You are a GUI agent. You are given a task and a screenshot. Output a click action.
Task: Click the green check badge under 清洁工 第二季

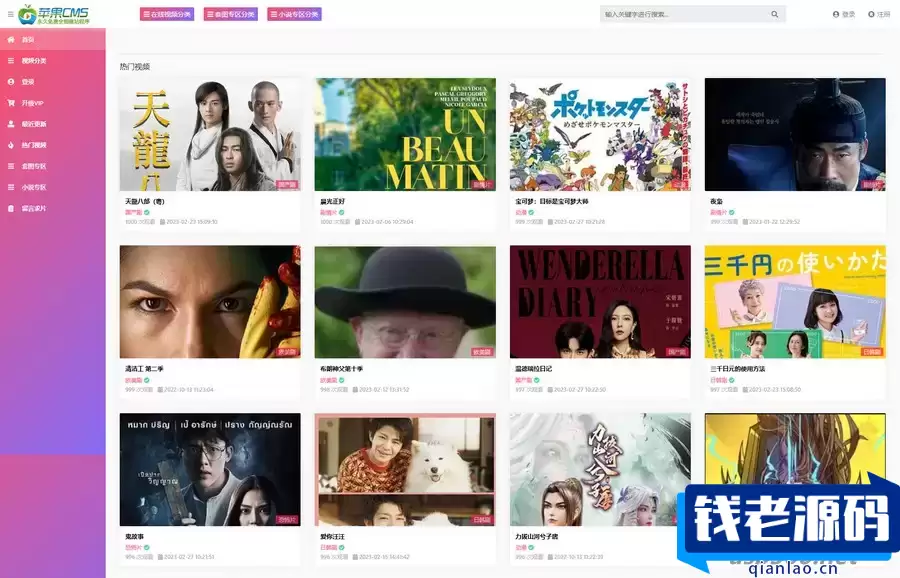(x=147, y=380)
